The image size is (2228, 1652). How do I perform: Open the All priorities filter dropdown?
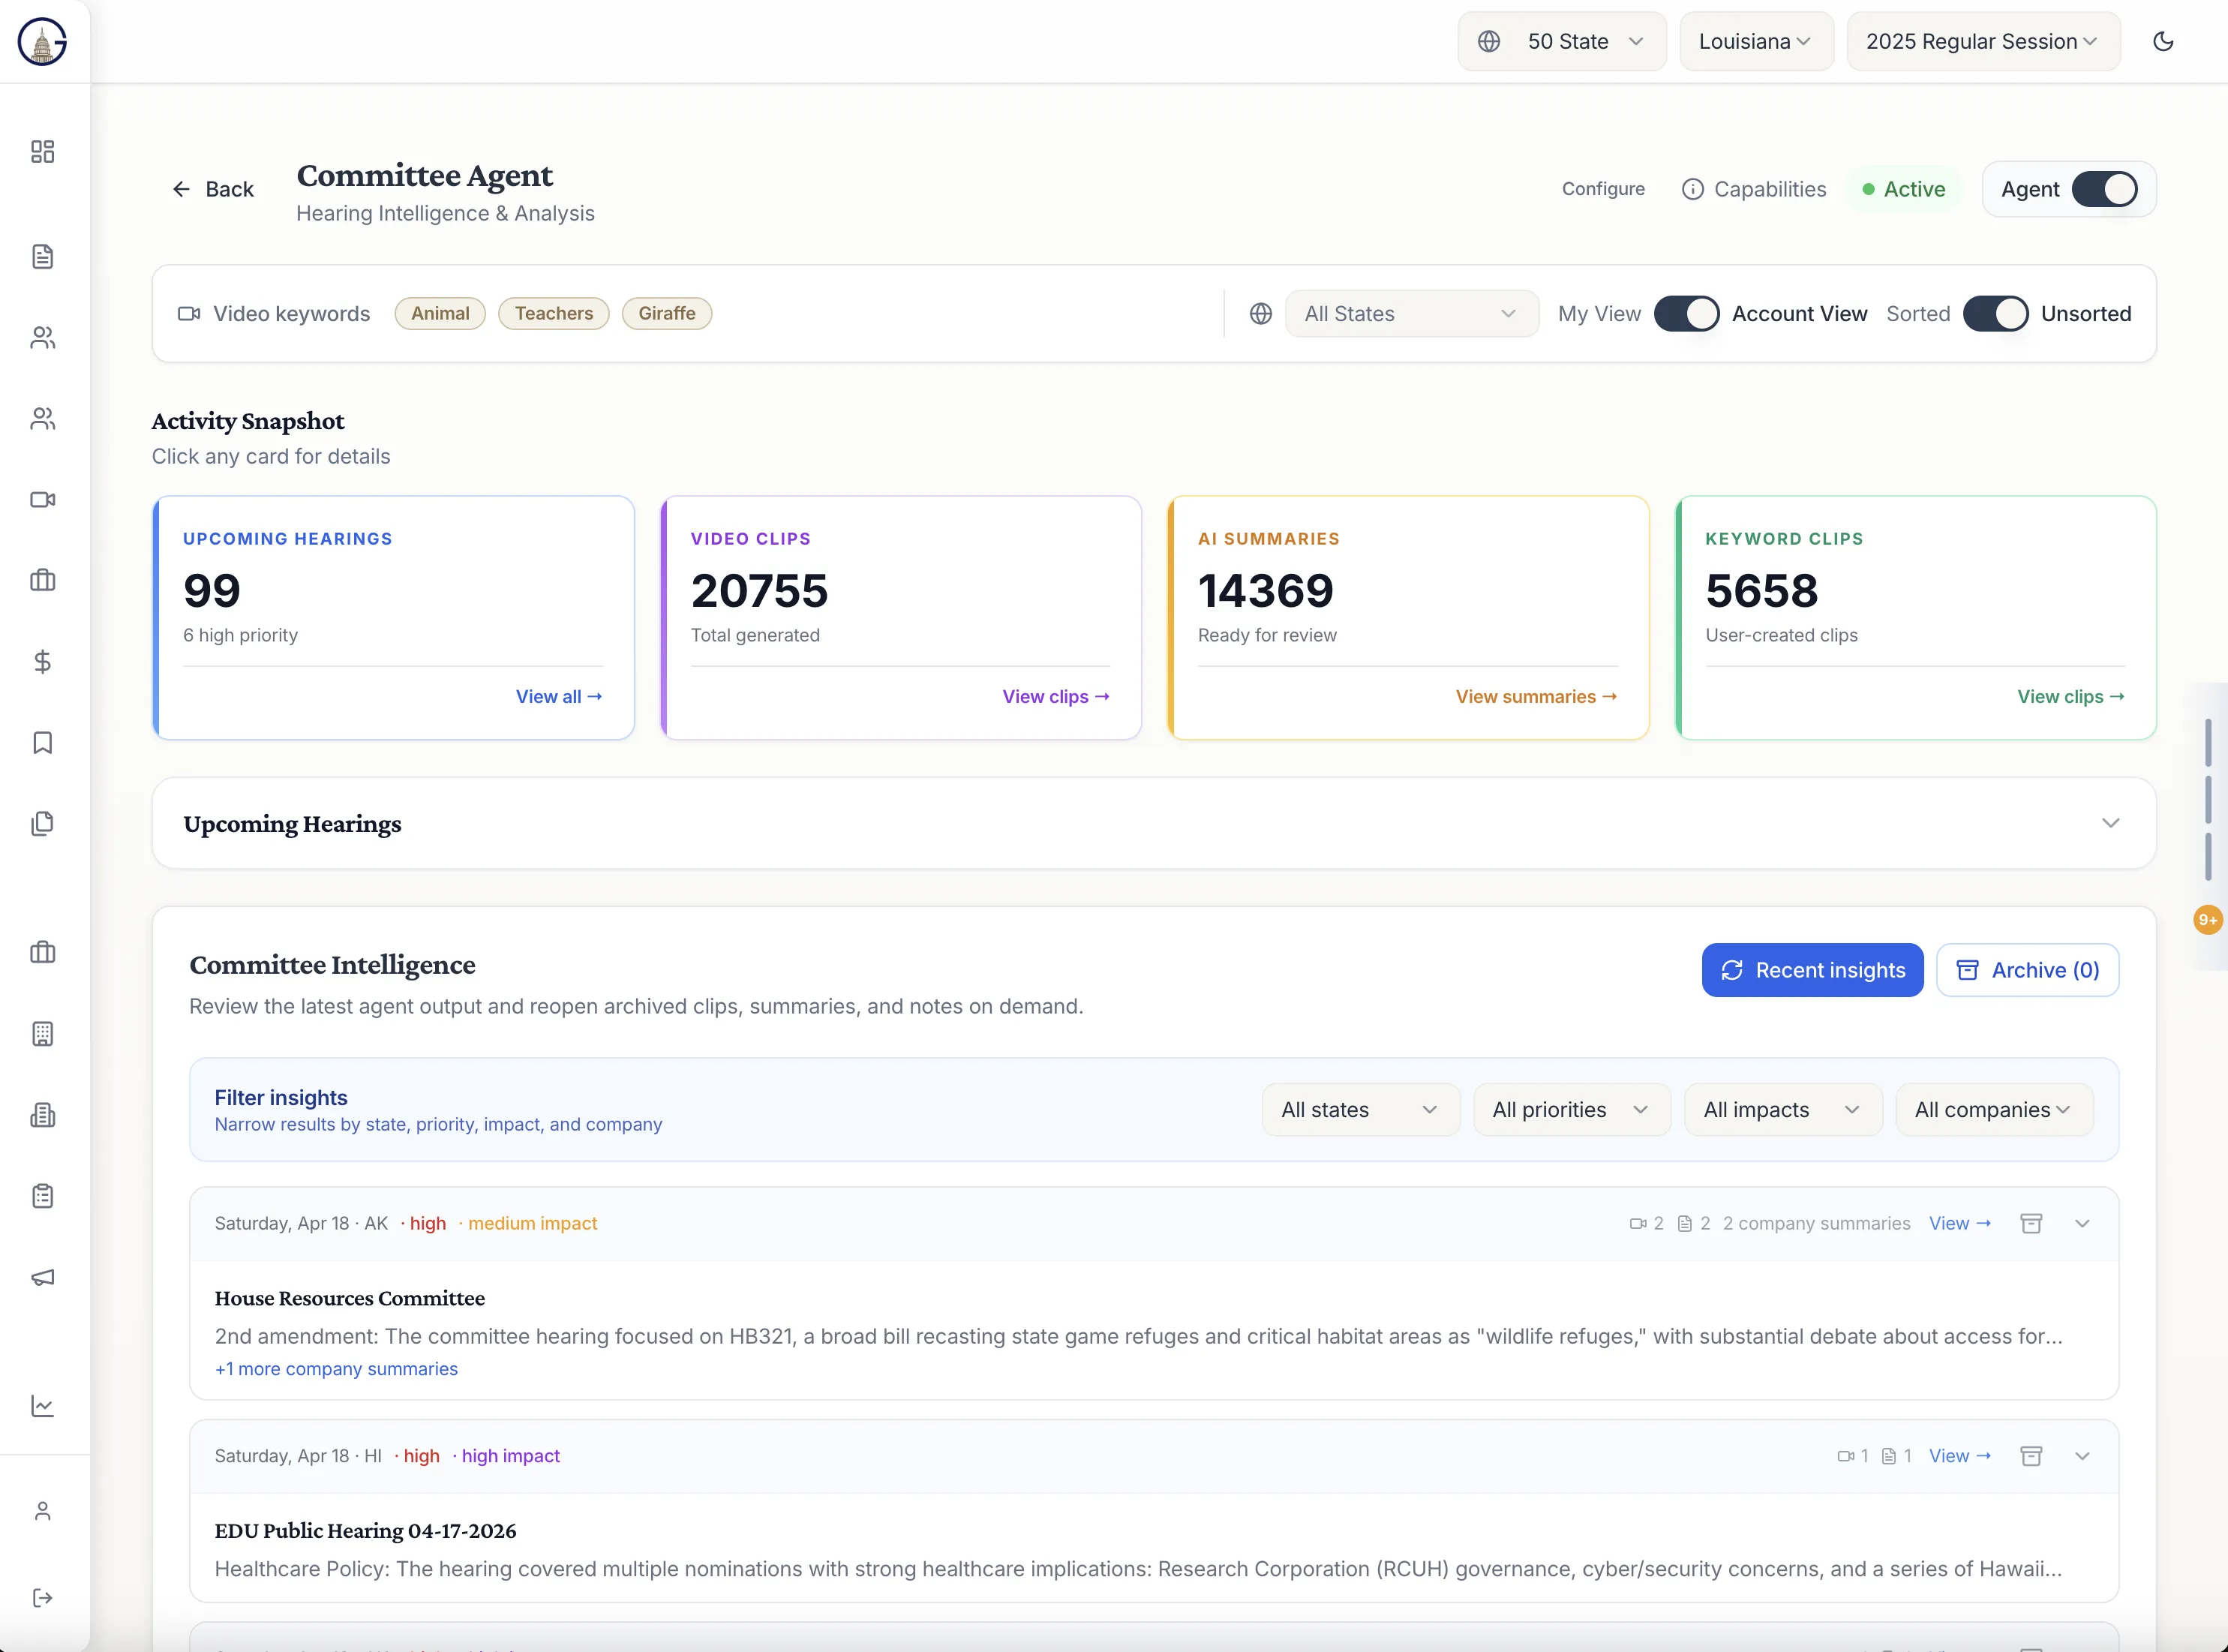(1571, 1109)
